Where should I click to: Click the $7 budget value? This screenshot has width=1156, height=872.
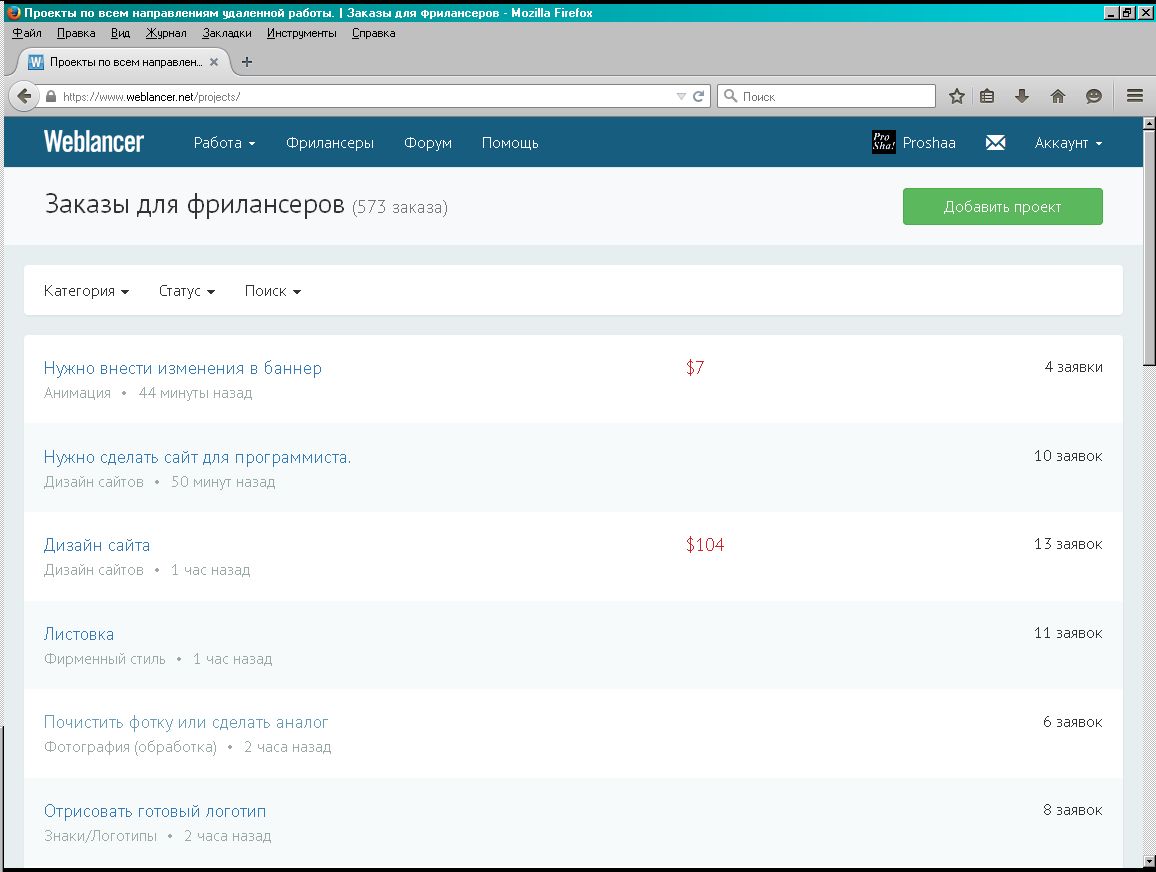point(695,367)
